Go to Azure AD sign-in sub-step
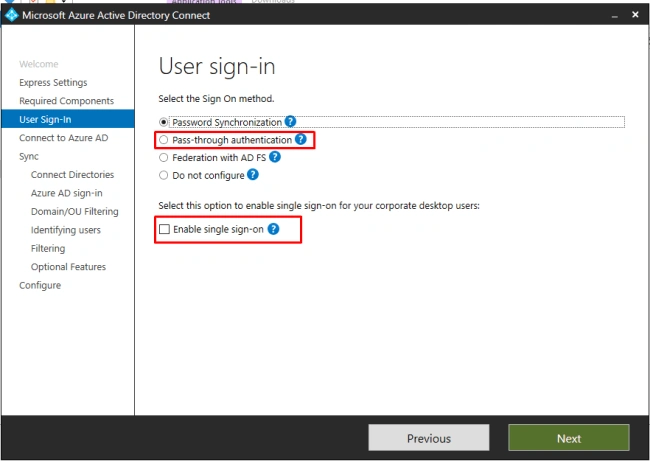 (66, 193)
